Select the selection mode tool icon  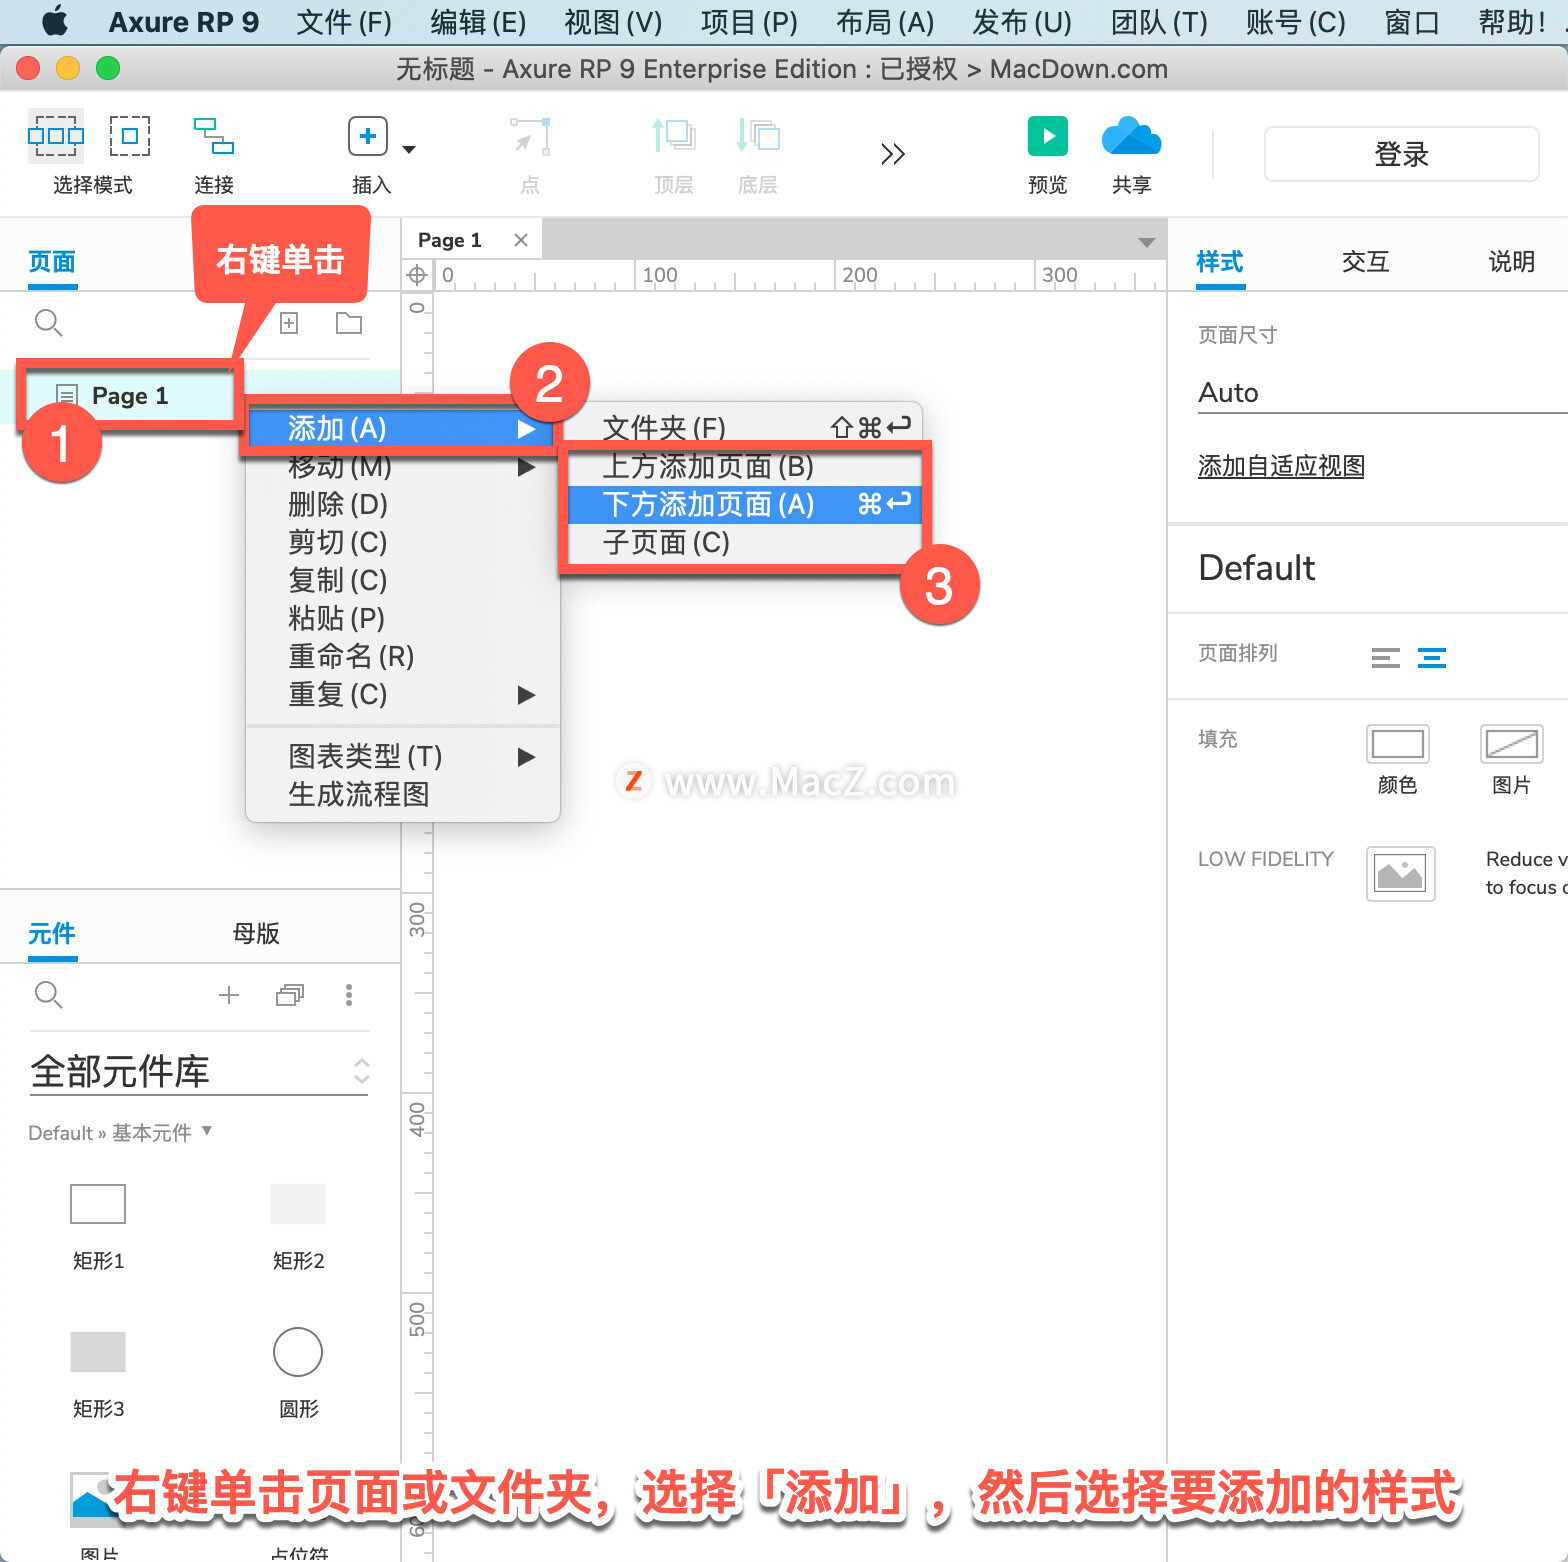click(56, 136)
